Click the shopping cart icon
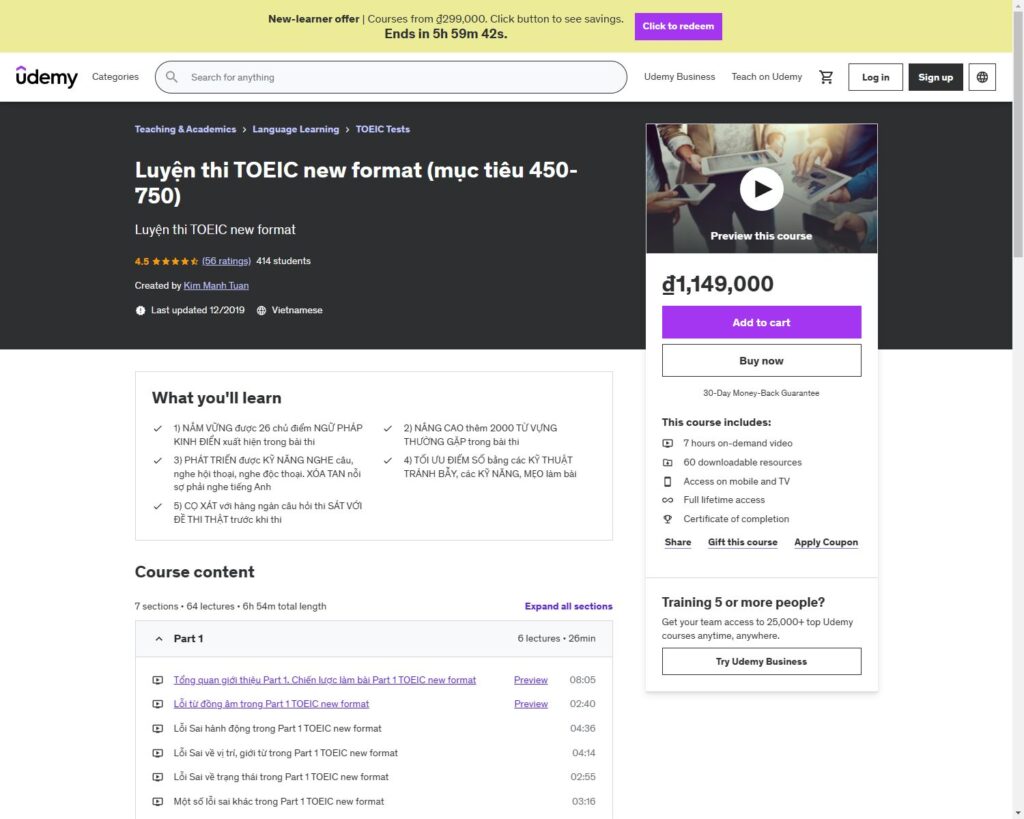 point(826,77)
